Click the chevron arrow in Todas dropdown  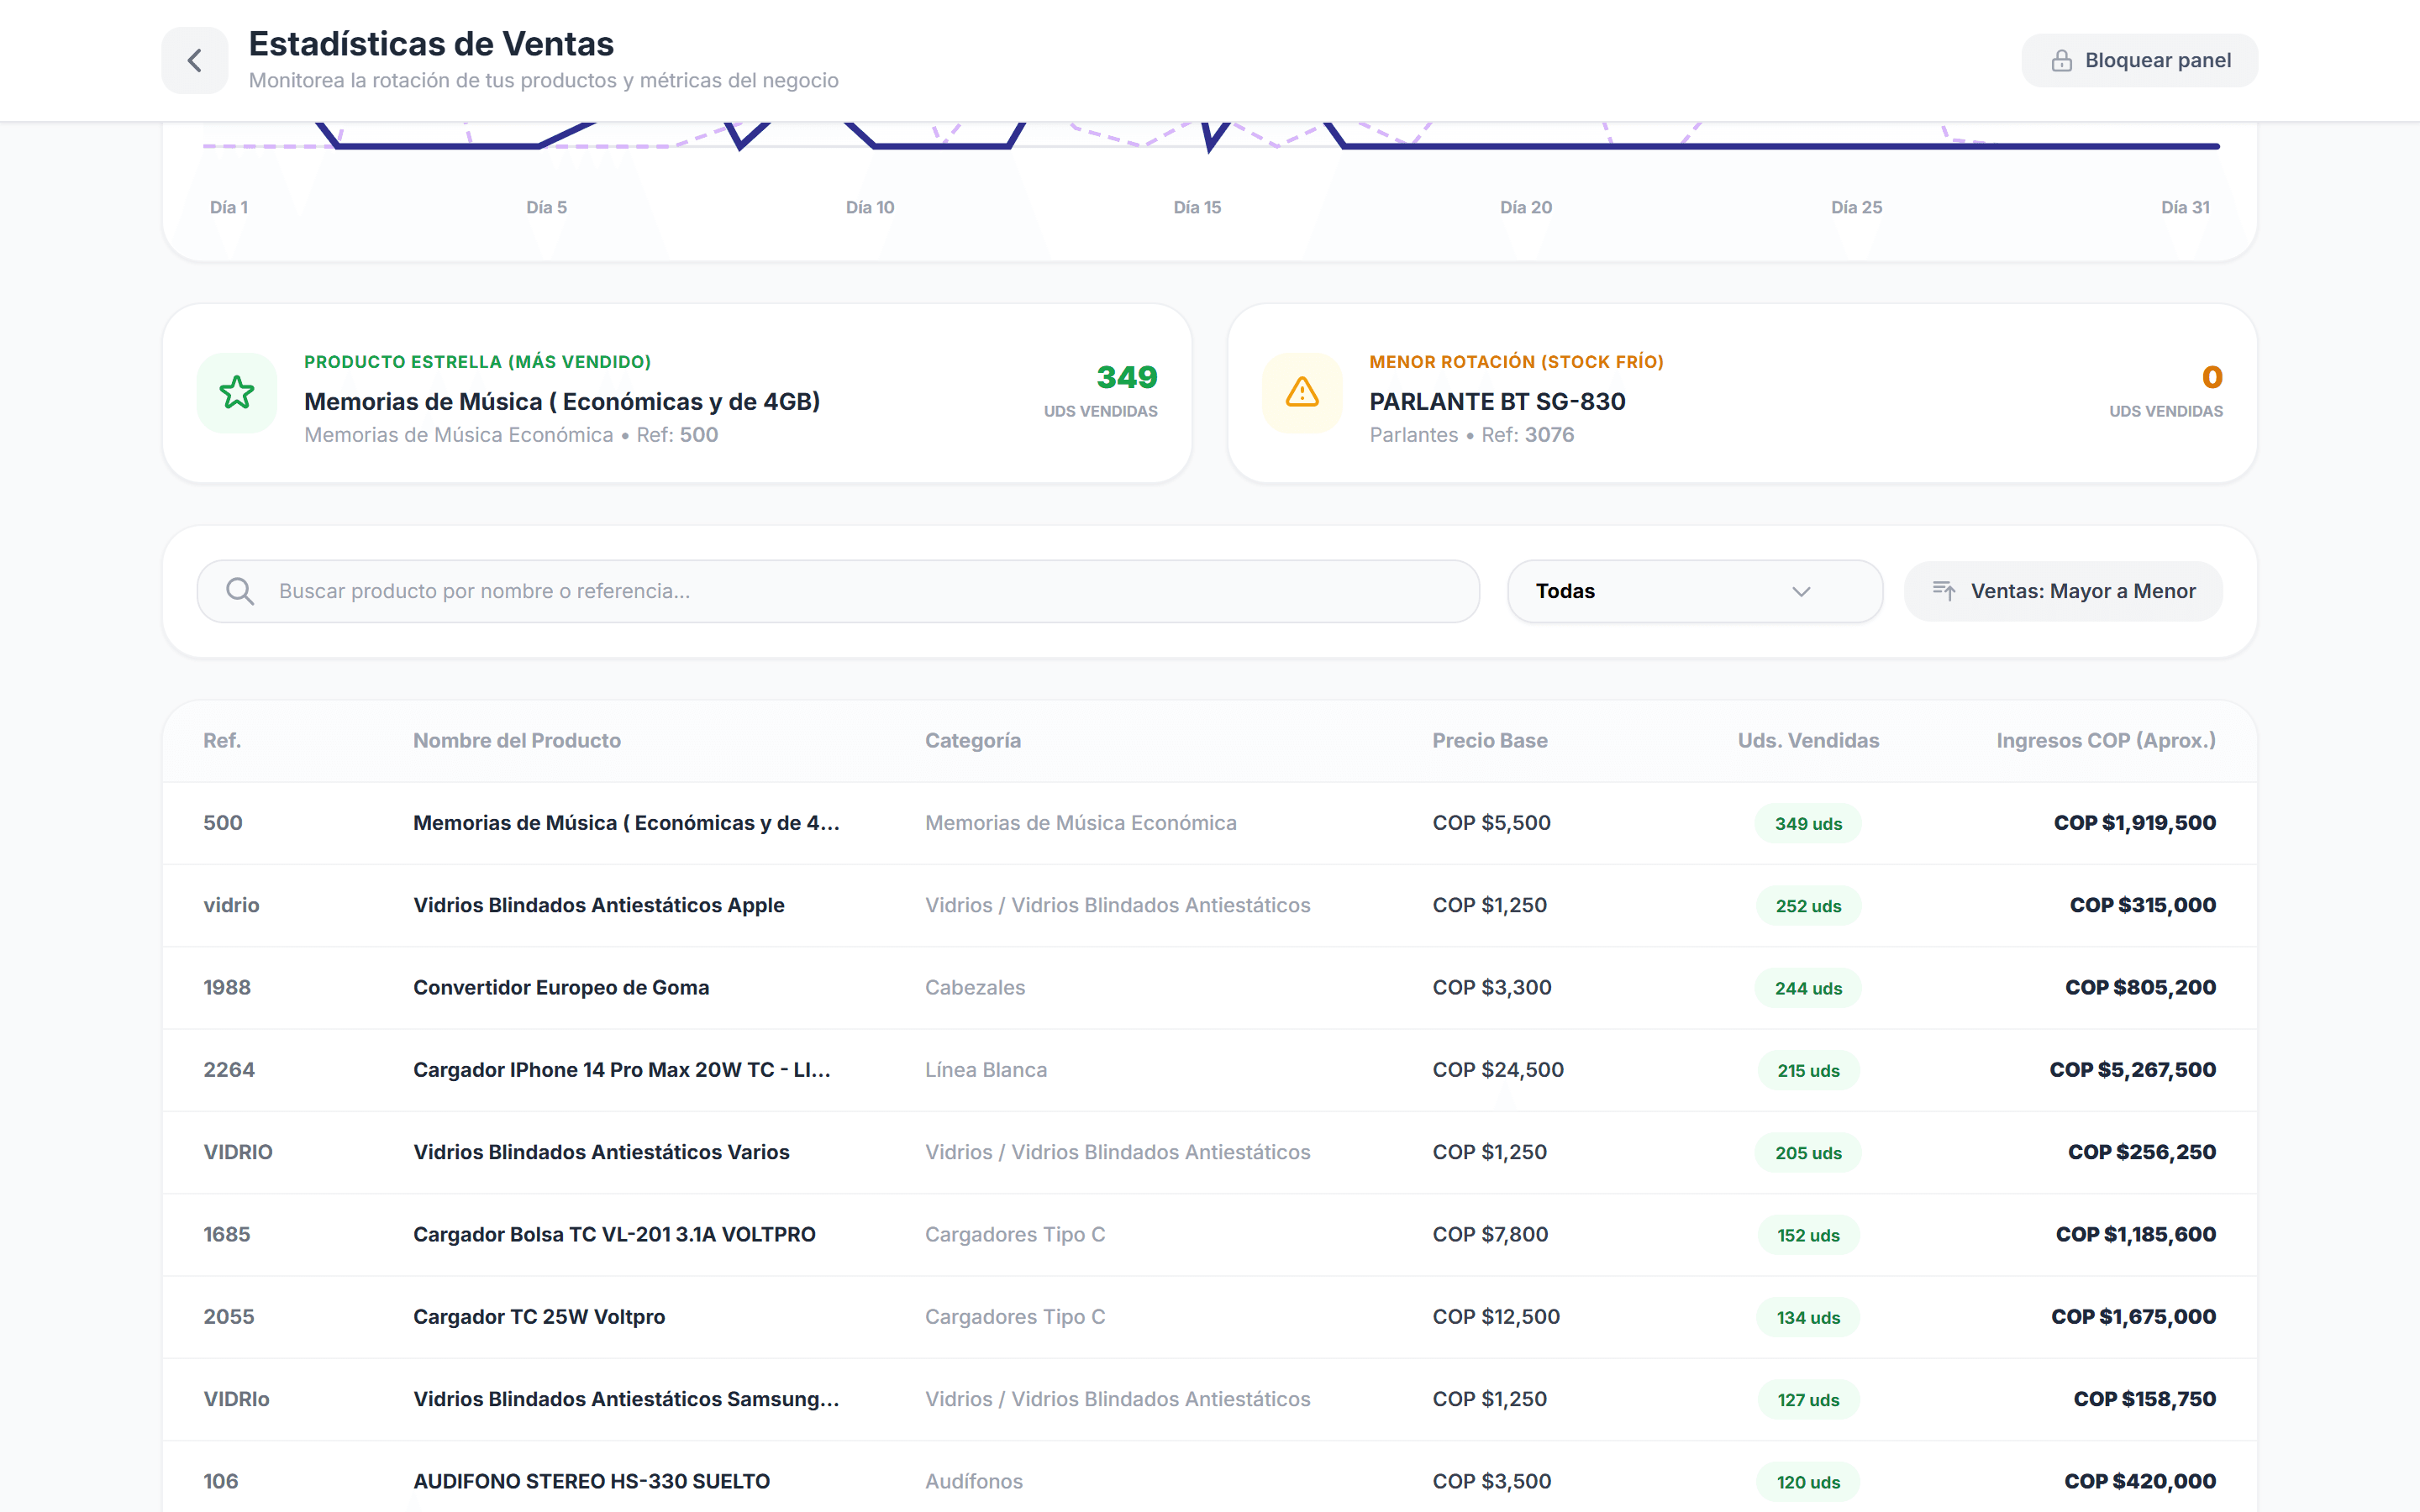[1801, 591]
